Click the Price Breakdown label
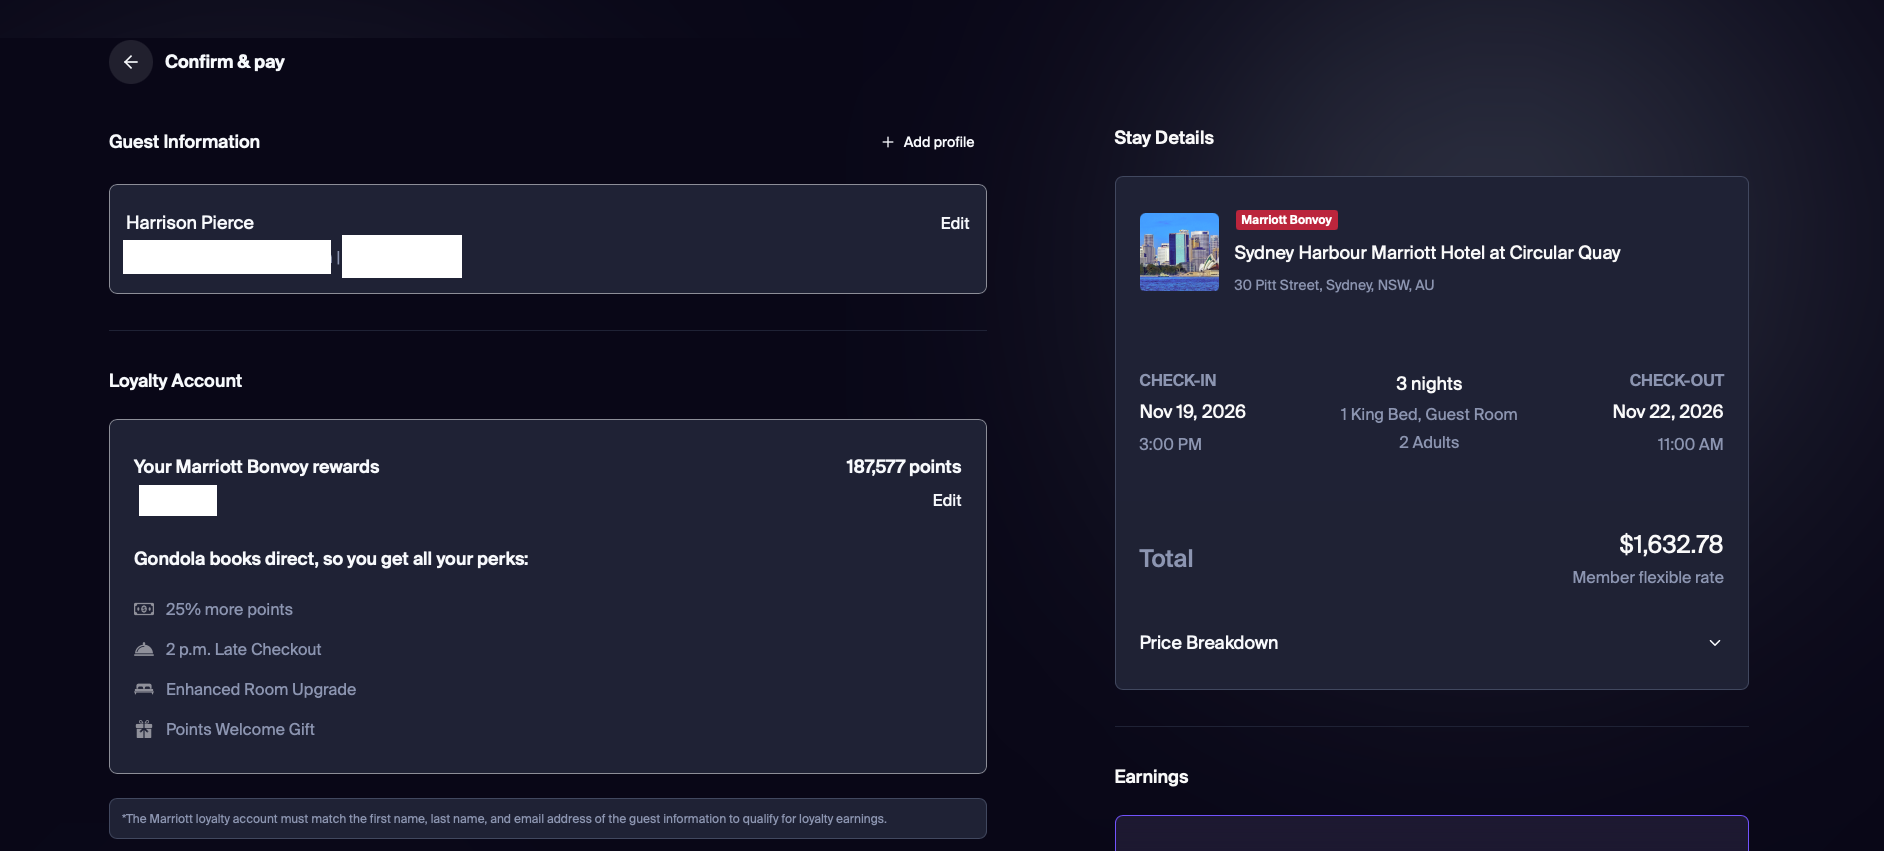The image size is (1884, 851). point(1209,643)
